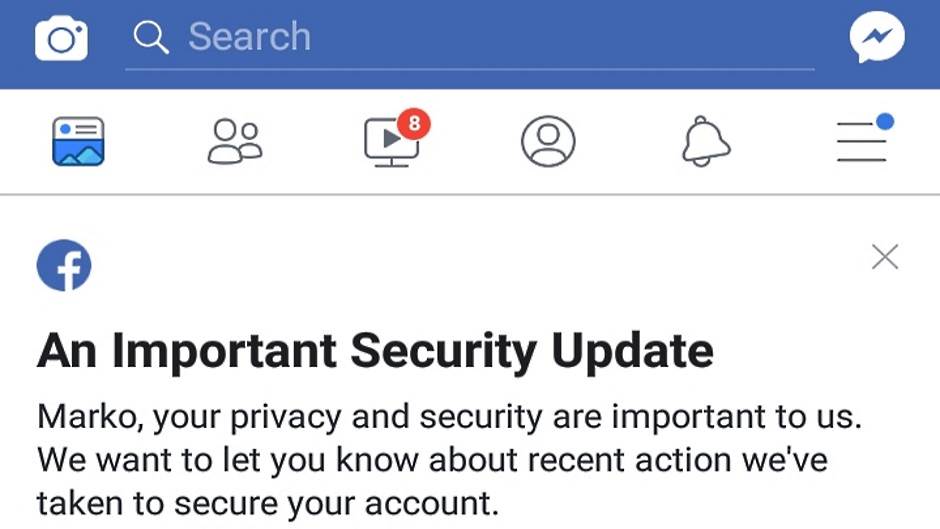The height and width of the screenshot is (529, 940).
Task: Tap the word 'Search' placeholder text
Action: click(x=249, y=38)
